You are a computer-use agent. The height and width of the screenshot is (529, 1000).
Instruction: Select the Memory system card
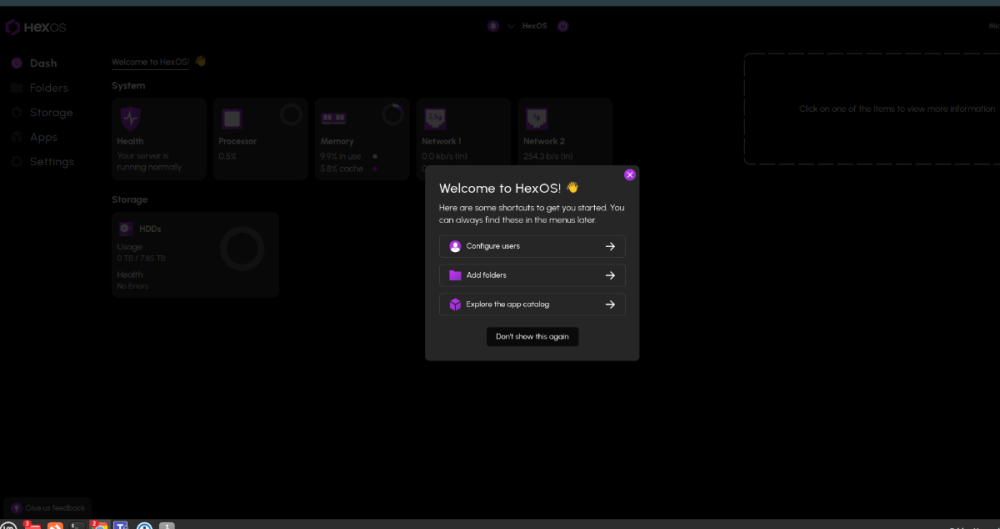(x=362, y=139)
